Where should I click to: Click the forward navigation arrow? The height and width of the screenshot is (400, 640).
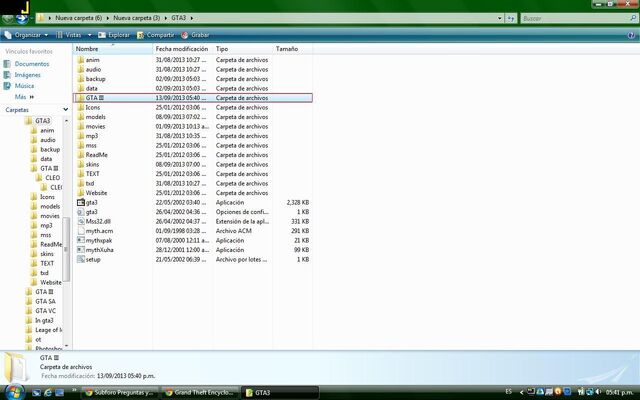tap(22, 18)
